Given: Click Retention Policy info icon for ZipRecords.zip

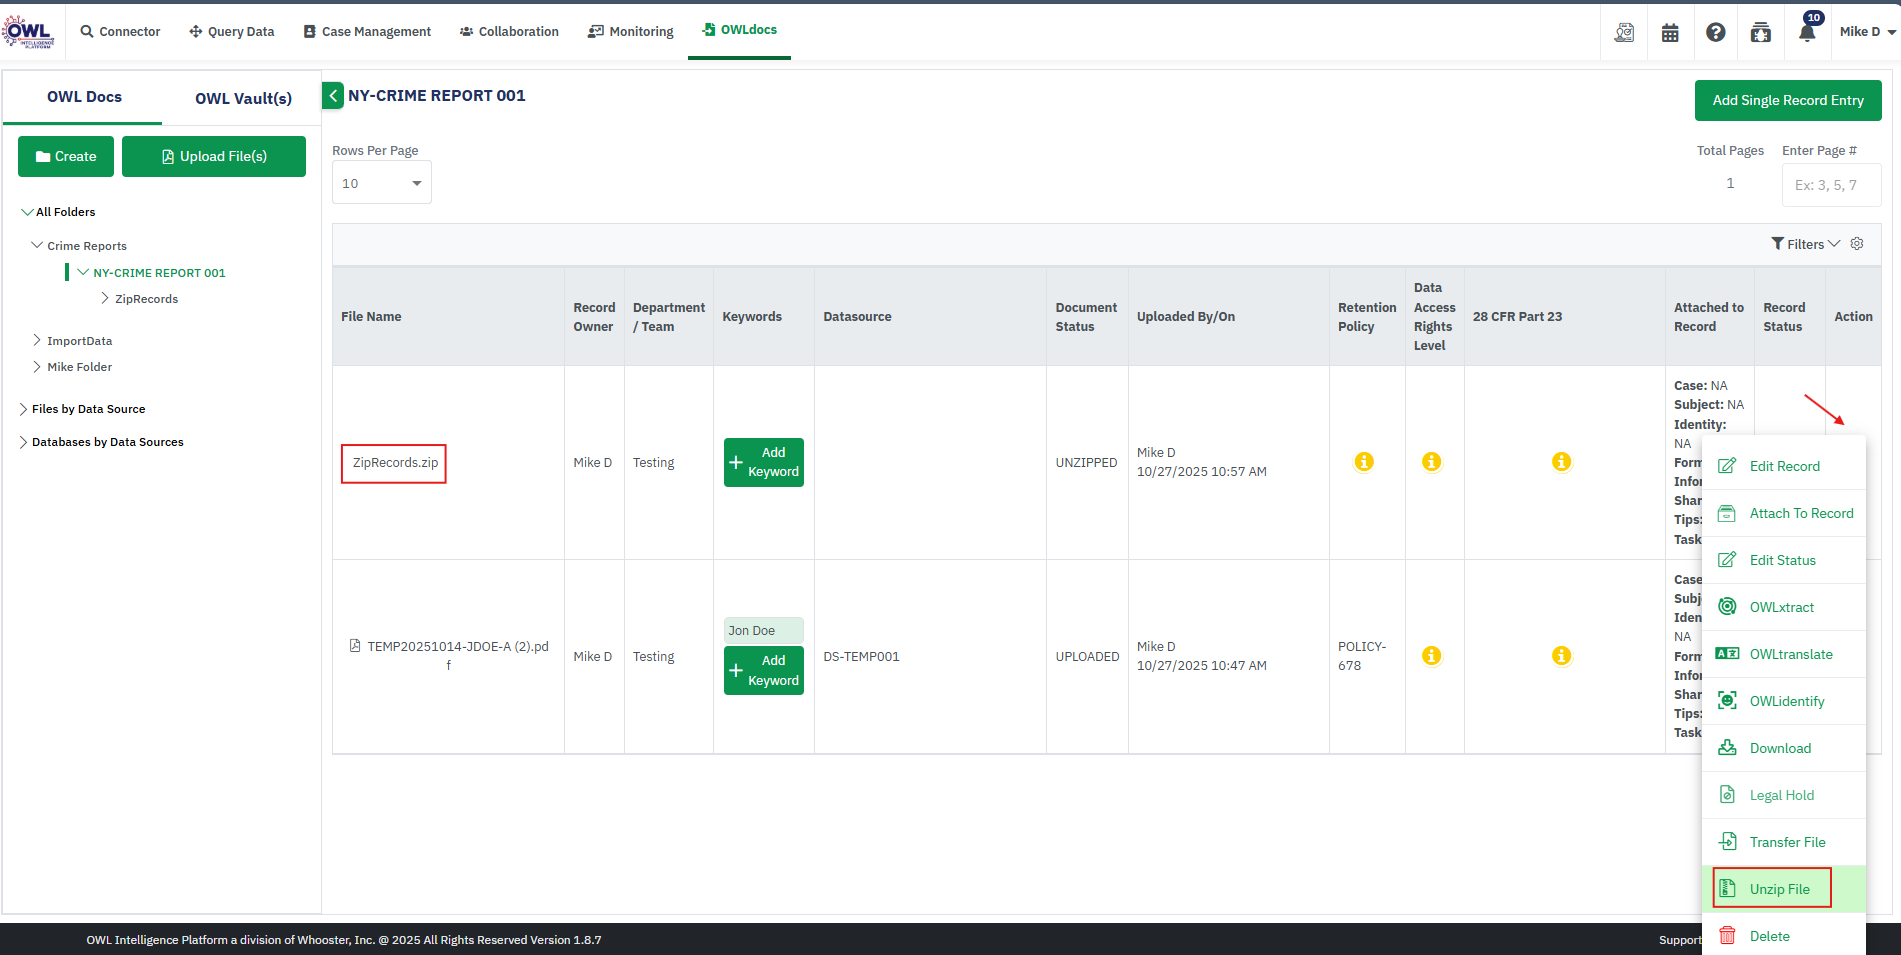Looking at the screenshot, I should [x=1364, y=462].
